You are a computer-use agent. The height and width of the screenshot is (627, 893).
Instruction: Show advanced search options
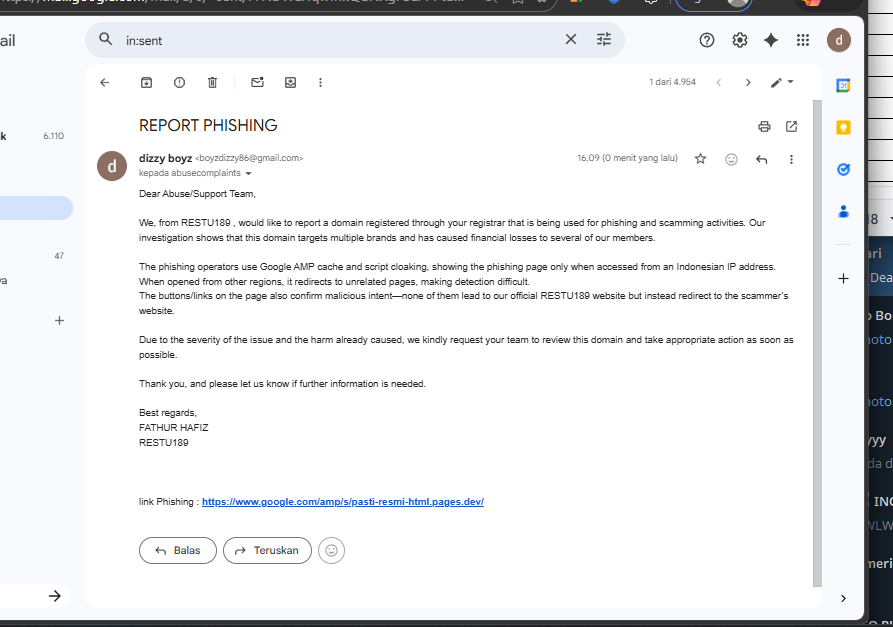click(604, 39)
